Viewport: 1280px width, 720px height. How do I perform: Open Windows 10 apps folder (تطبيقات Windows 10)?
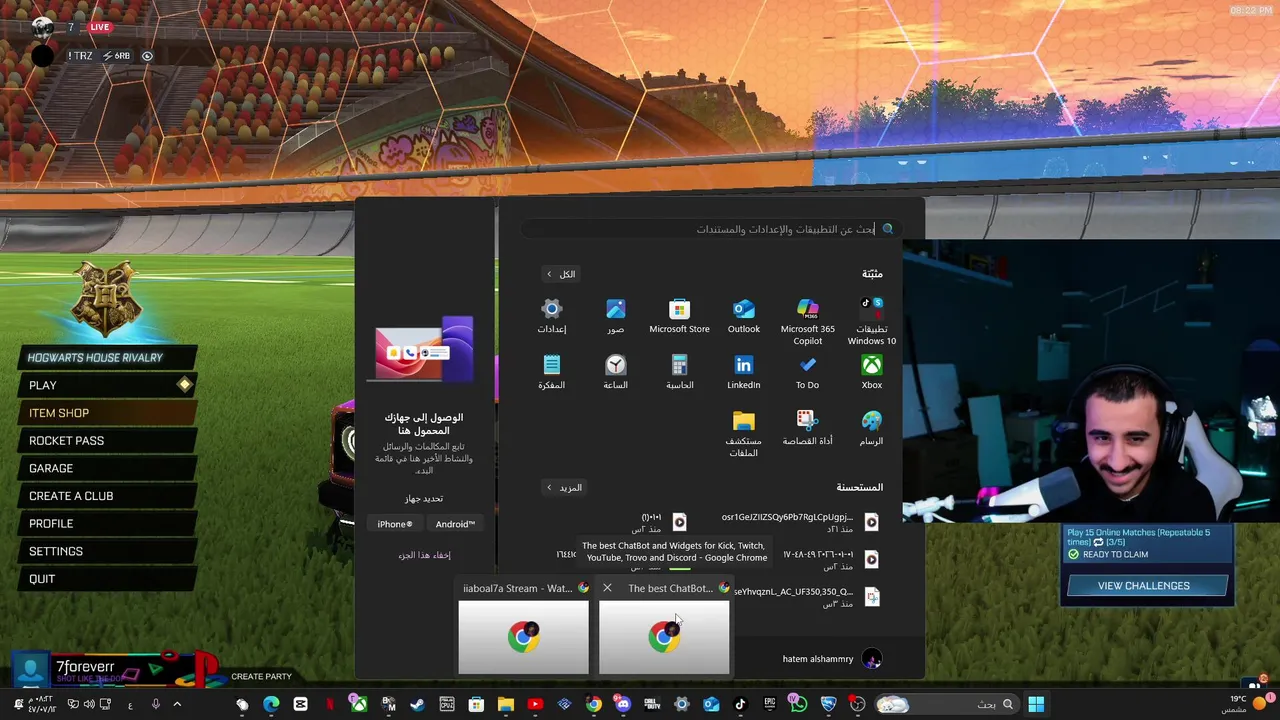(x=872, y=321)
